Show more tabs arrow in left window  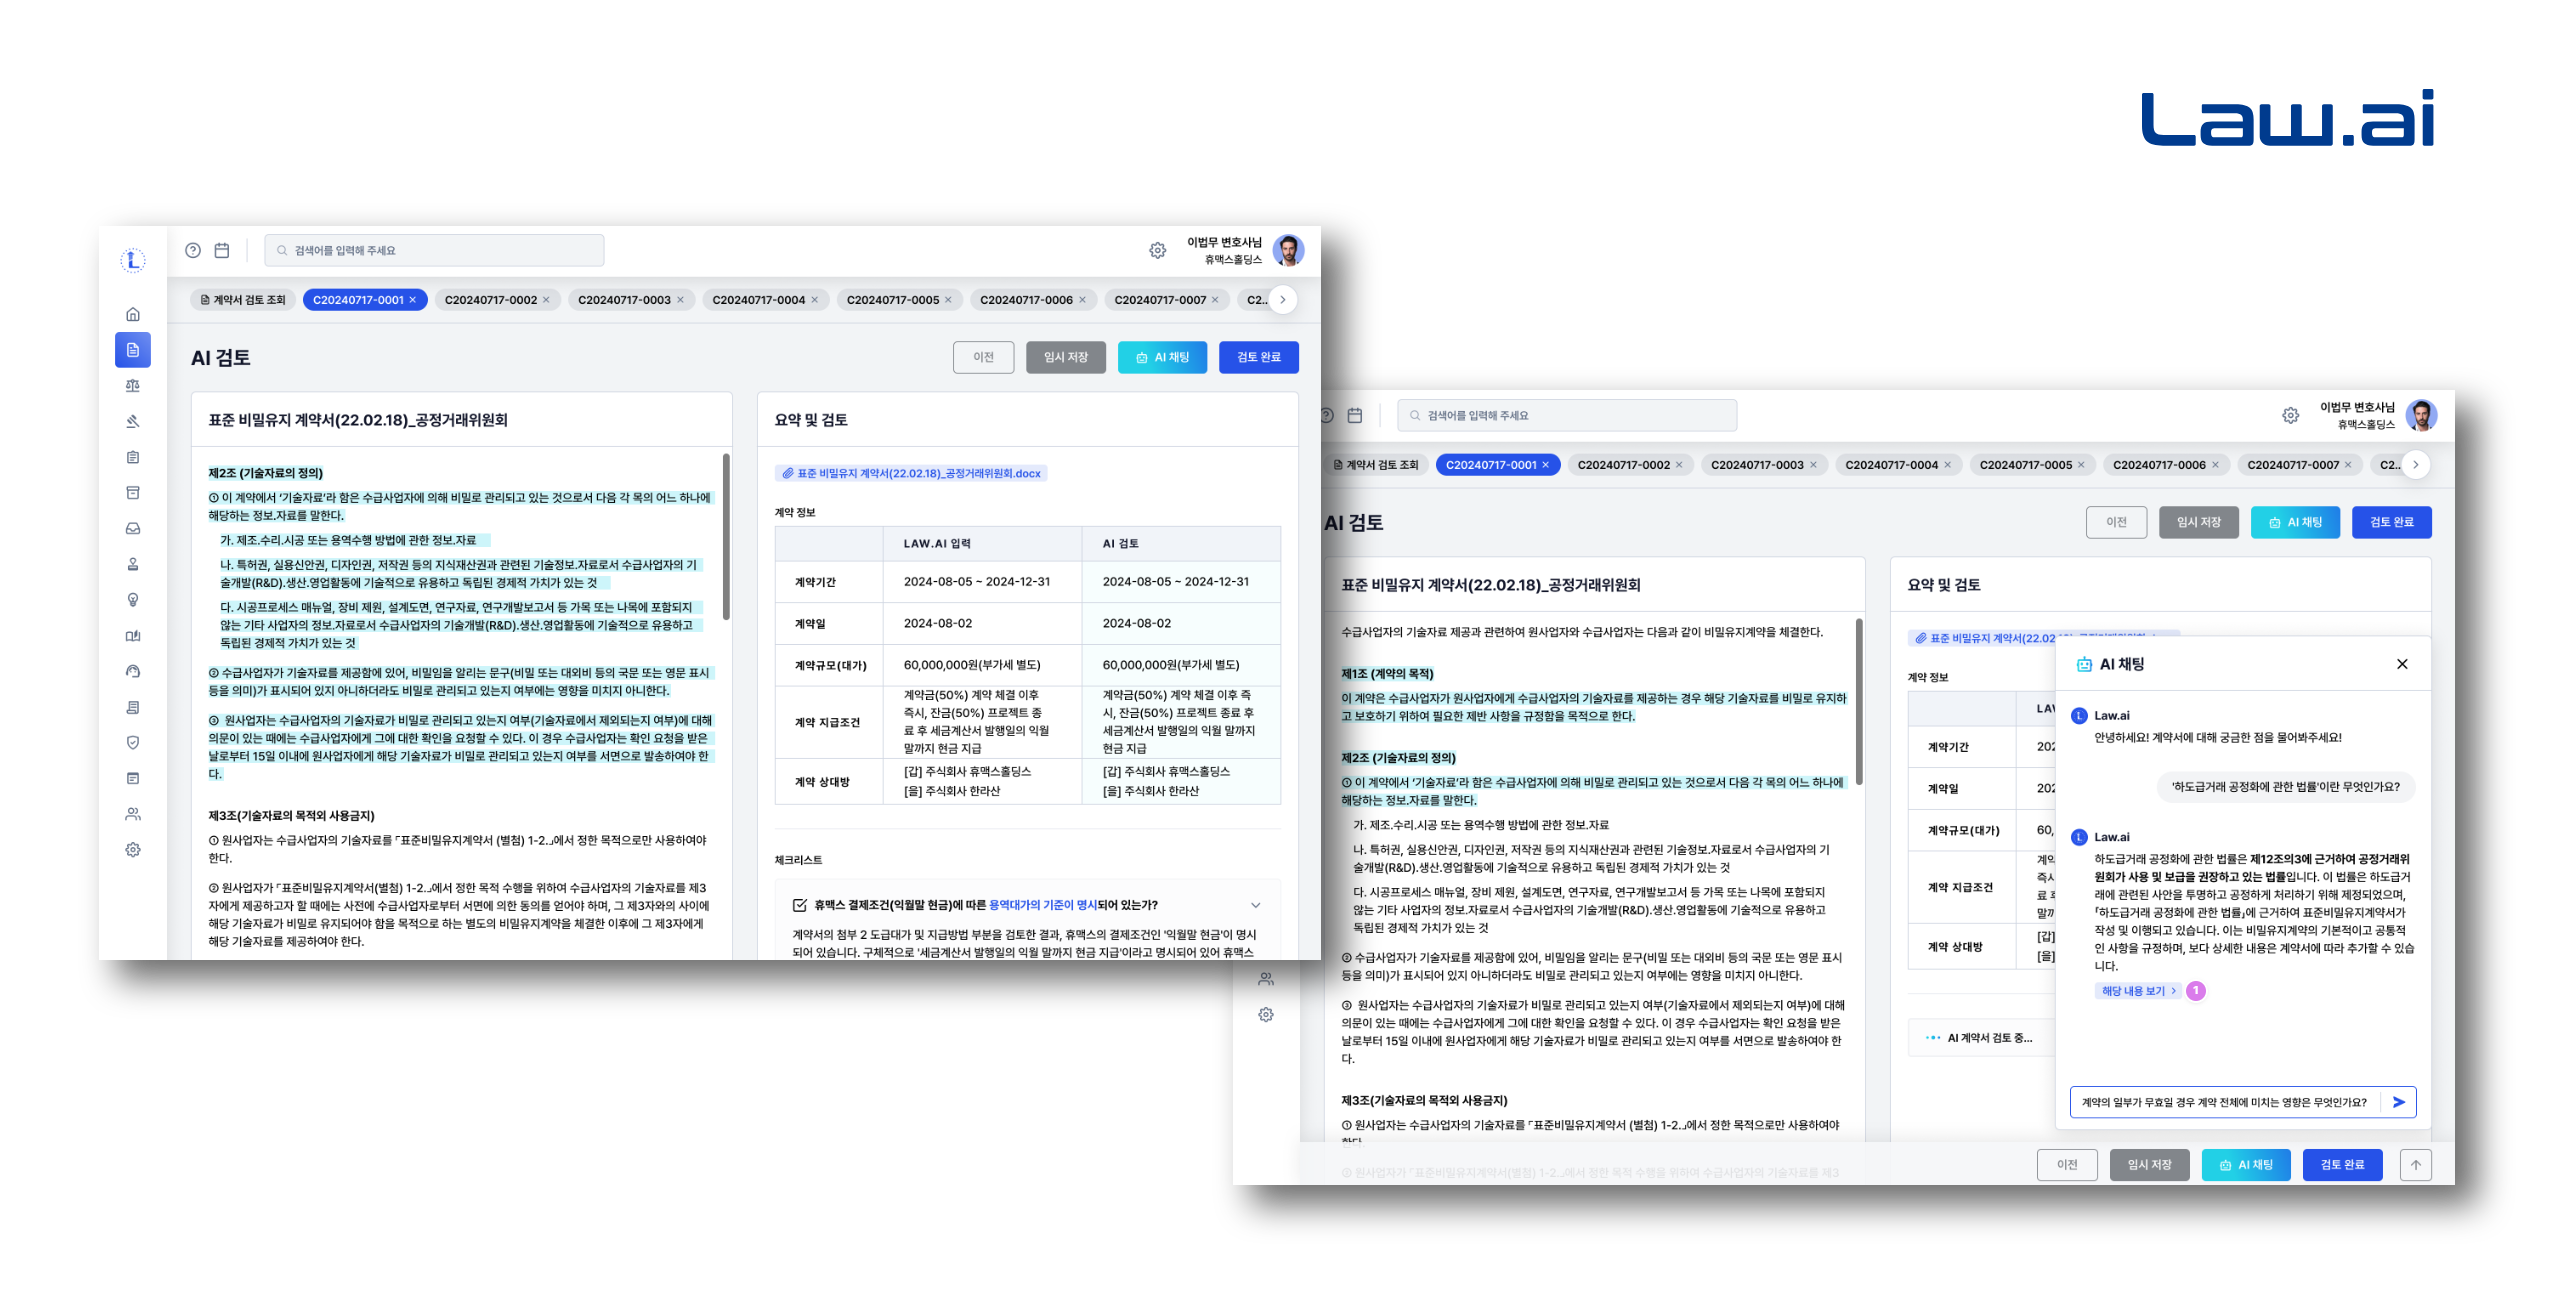point(1283,300)
